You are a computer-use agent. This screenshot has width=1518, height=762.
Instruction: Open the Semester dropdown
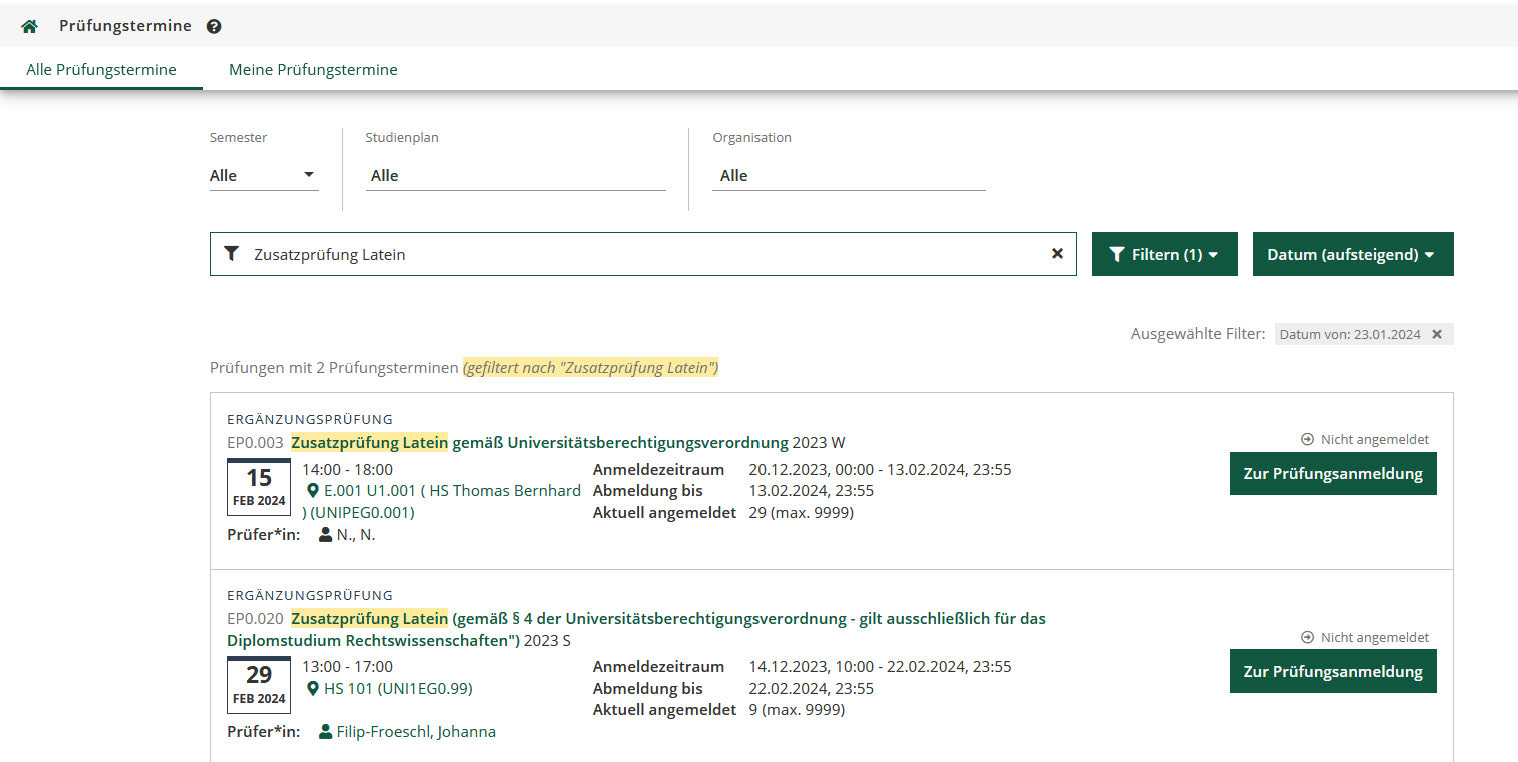263,176
